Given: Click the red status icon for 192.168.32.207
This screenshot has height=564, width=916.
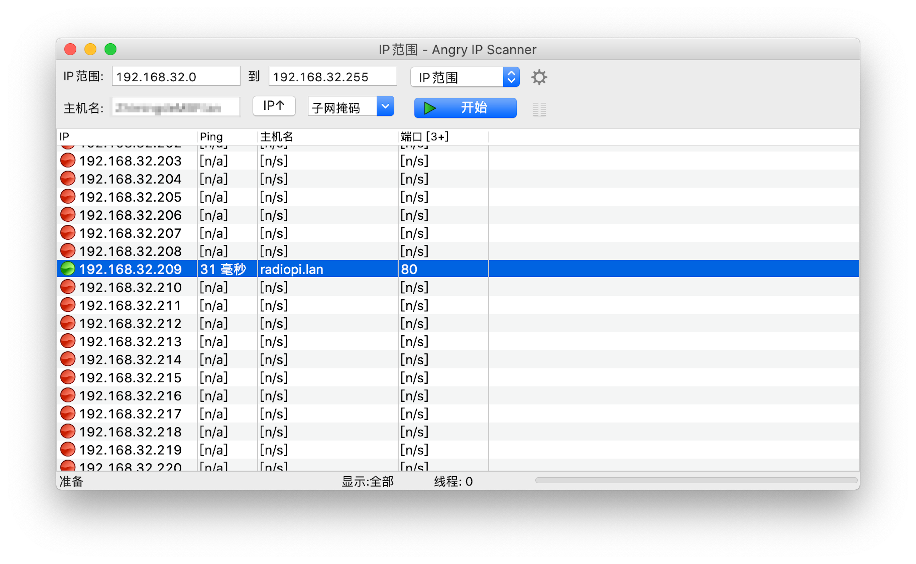Looking at the screenshot, I should pyautogui.click(x=68, y=233).
